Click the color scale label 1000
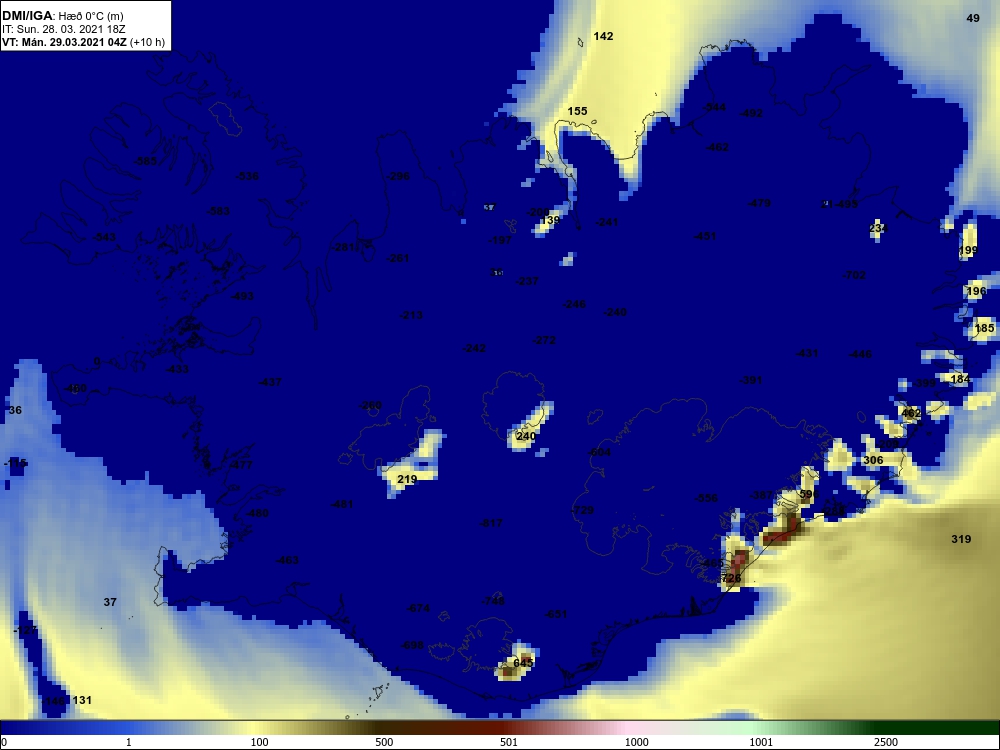This screenshot has height=750, width=1000. point(636,742)
